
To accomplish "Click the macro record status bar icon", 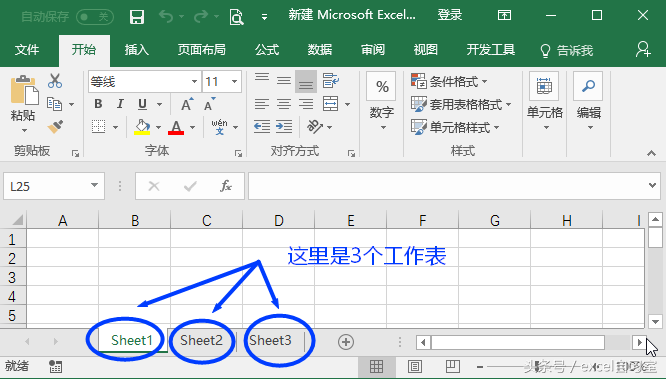I will (55, 366).
